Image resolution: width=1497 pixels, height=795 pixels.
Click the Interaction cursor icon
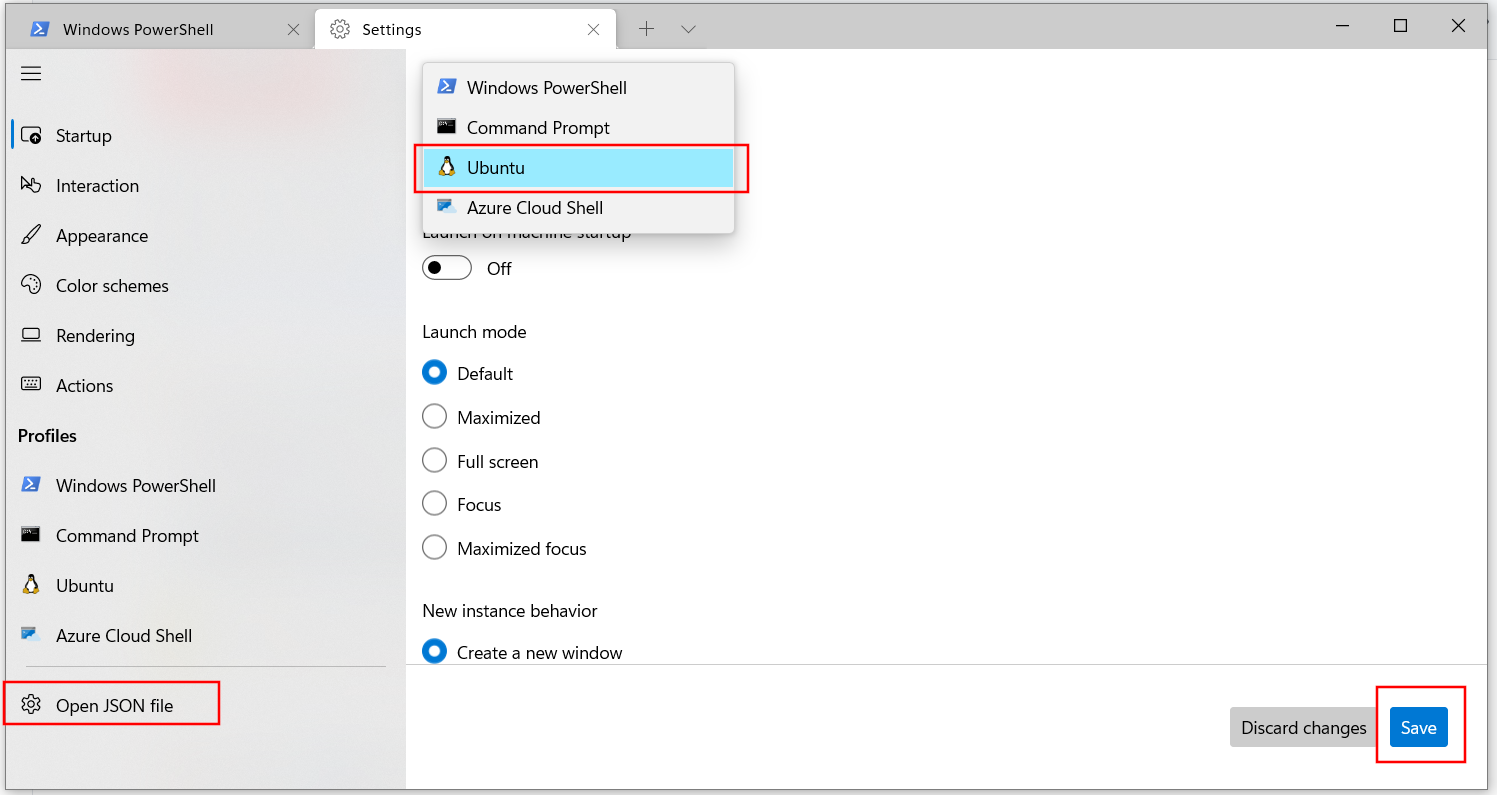31,185
